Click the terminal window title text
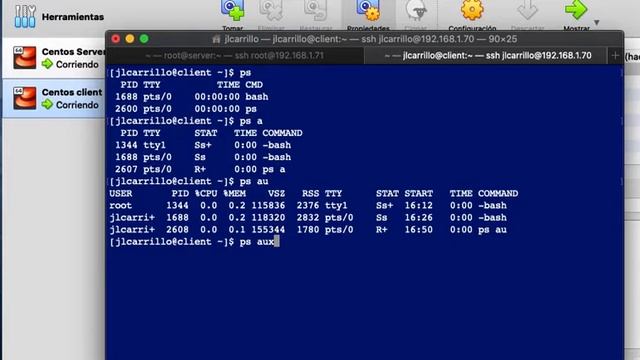Image resolution: width=640 pixels, height=360 pixels. point(371,39)
